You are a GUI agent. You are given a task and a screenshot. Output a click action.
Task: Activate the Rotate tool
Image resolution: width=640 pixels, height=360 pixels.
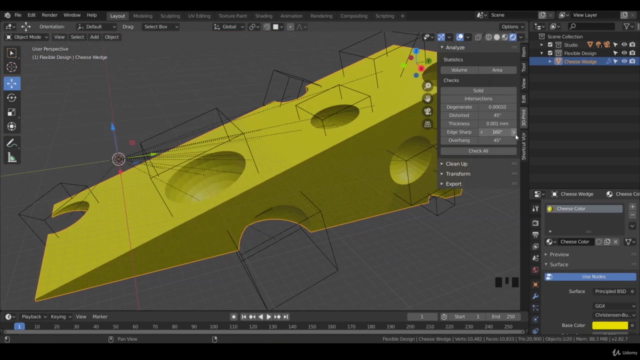tap(11, 98)
